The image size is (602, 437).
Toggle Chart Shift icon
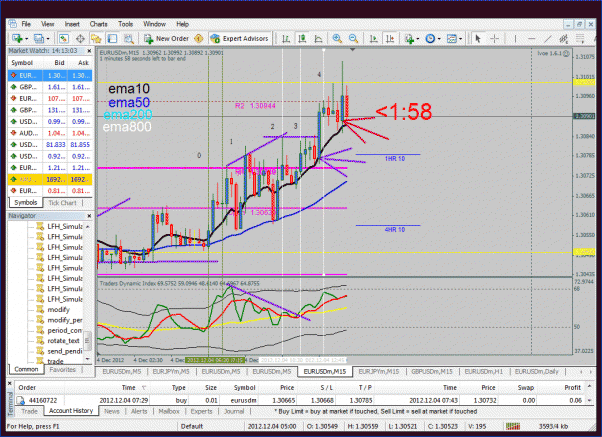tap(390, 38)
